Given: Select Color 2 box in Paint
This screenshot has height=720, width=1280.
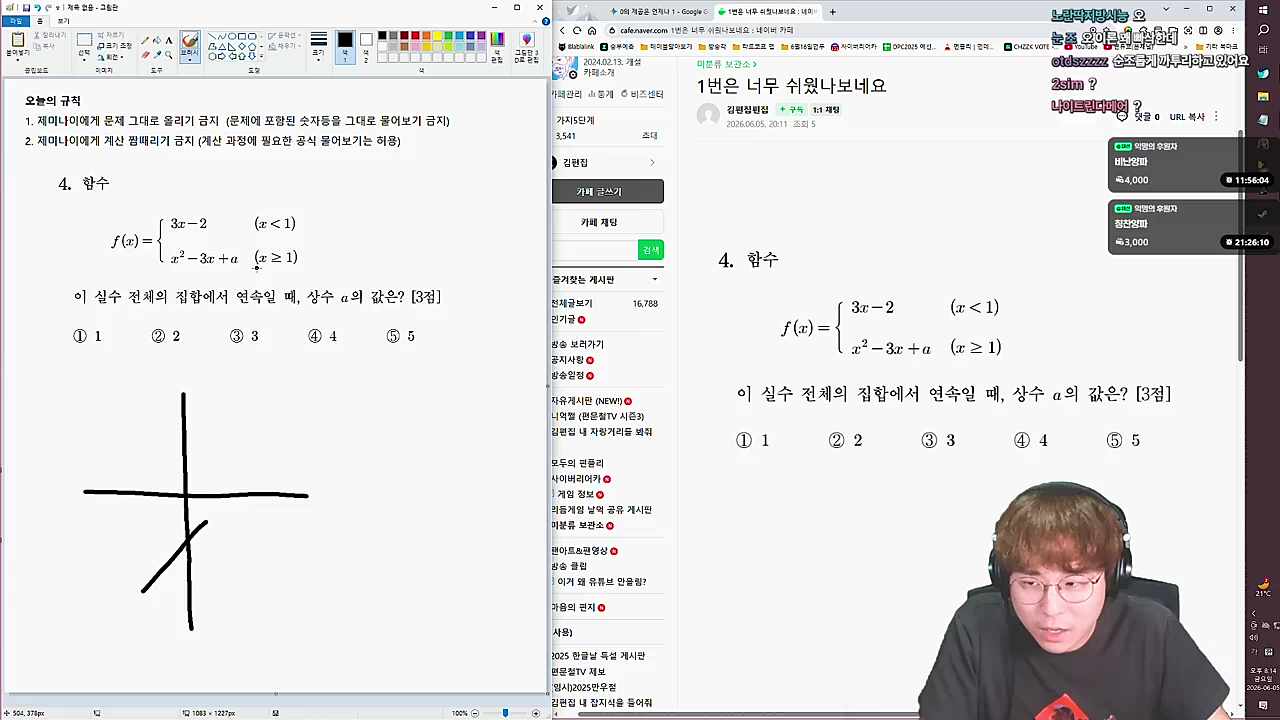Looking at the screenshot, I should pyautogui.click(x=366, y=46).
